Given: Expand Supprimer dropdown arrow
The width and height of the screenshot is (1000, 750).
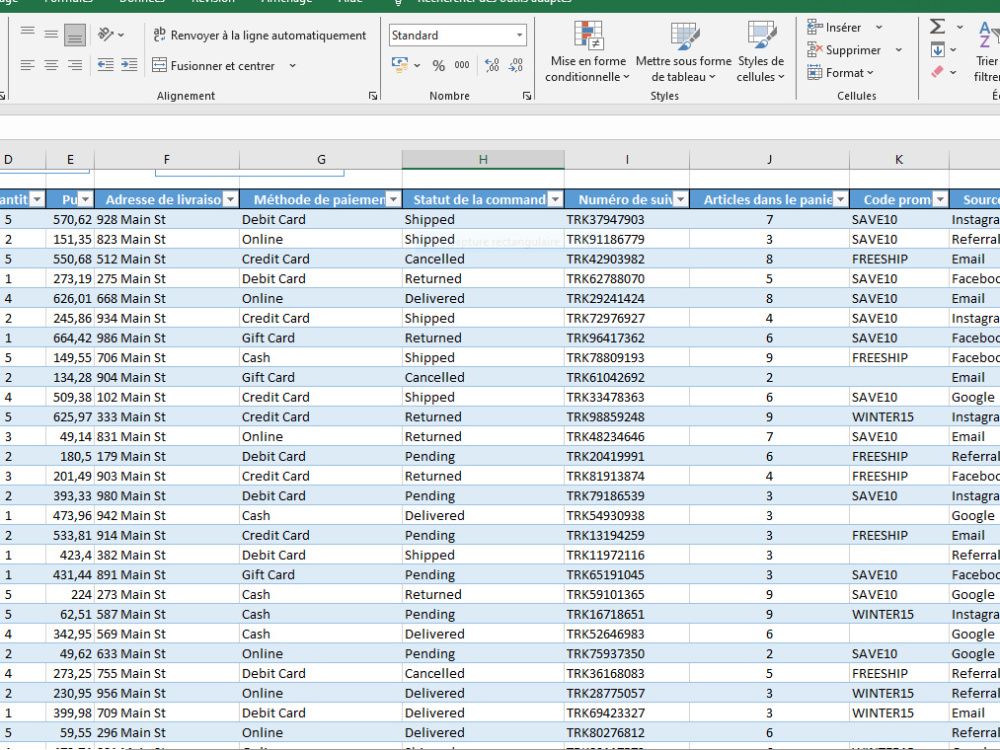Looking at the screenshot, I should point(899,50).
